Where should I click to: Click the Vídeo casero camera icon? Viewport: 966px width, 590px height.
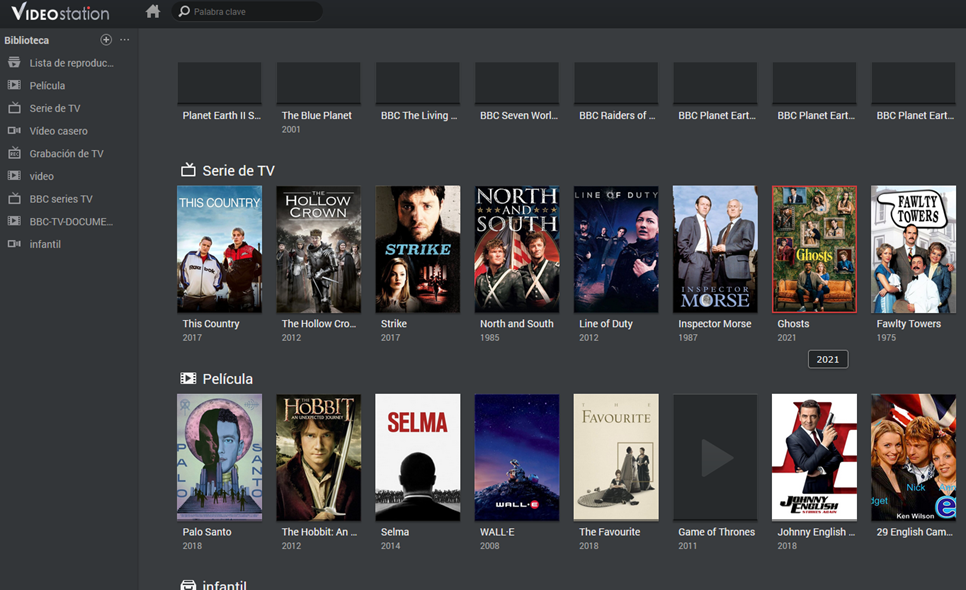[14, 131]
